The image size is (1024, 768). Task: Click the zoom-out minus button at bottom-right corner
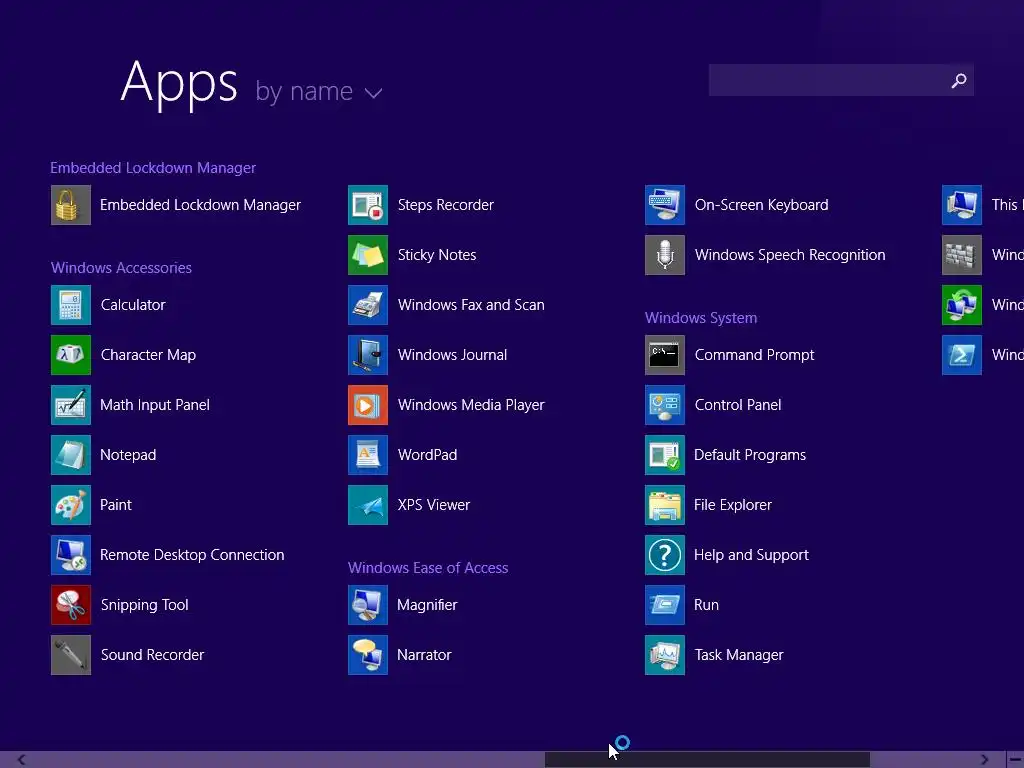pyautogui.click(x=1016, y=760)
